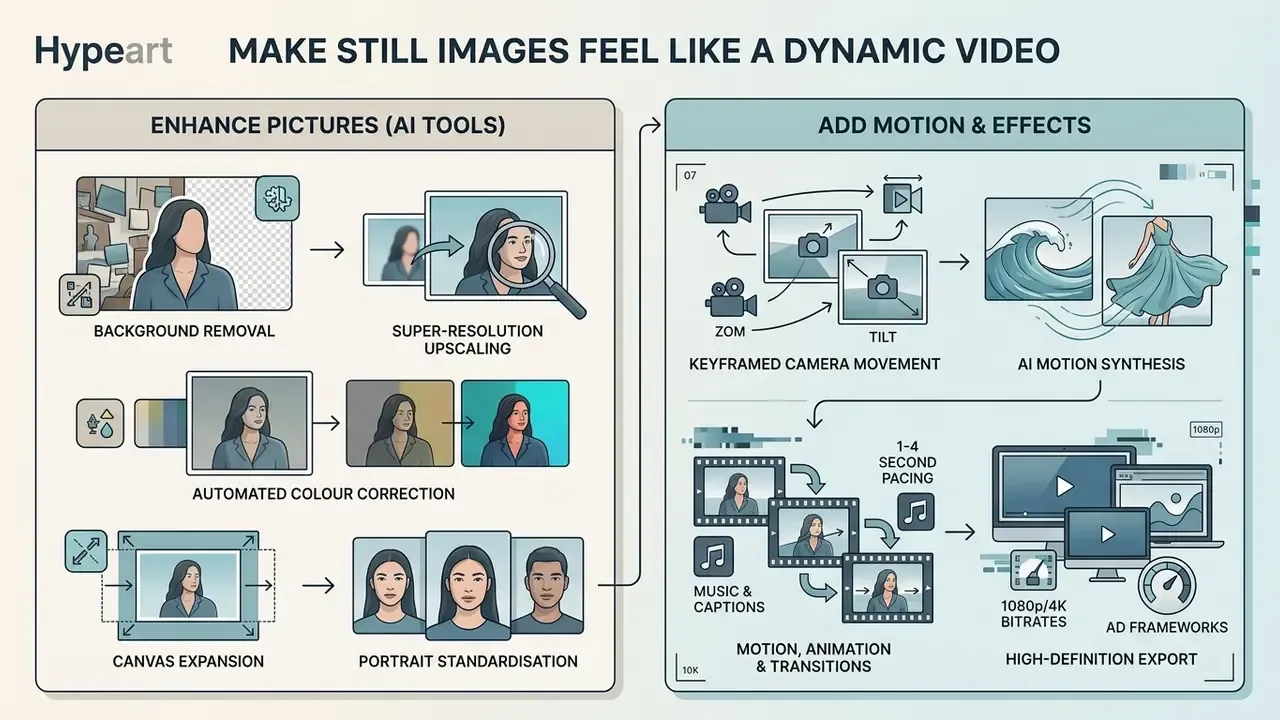Viewport: 1280px width, 720px height.
Task: Click the 1080p badge
Action: [x=1206, y=429]
